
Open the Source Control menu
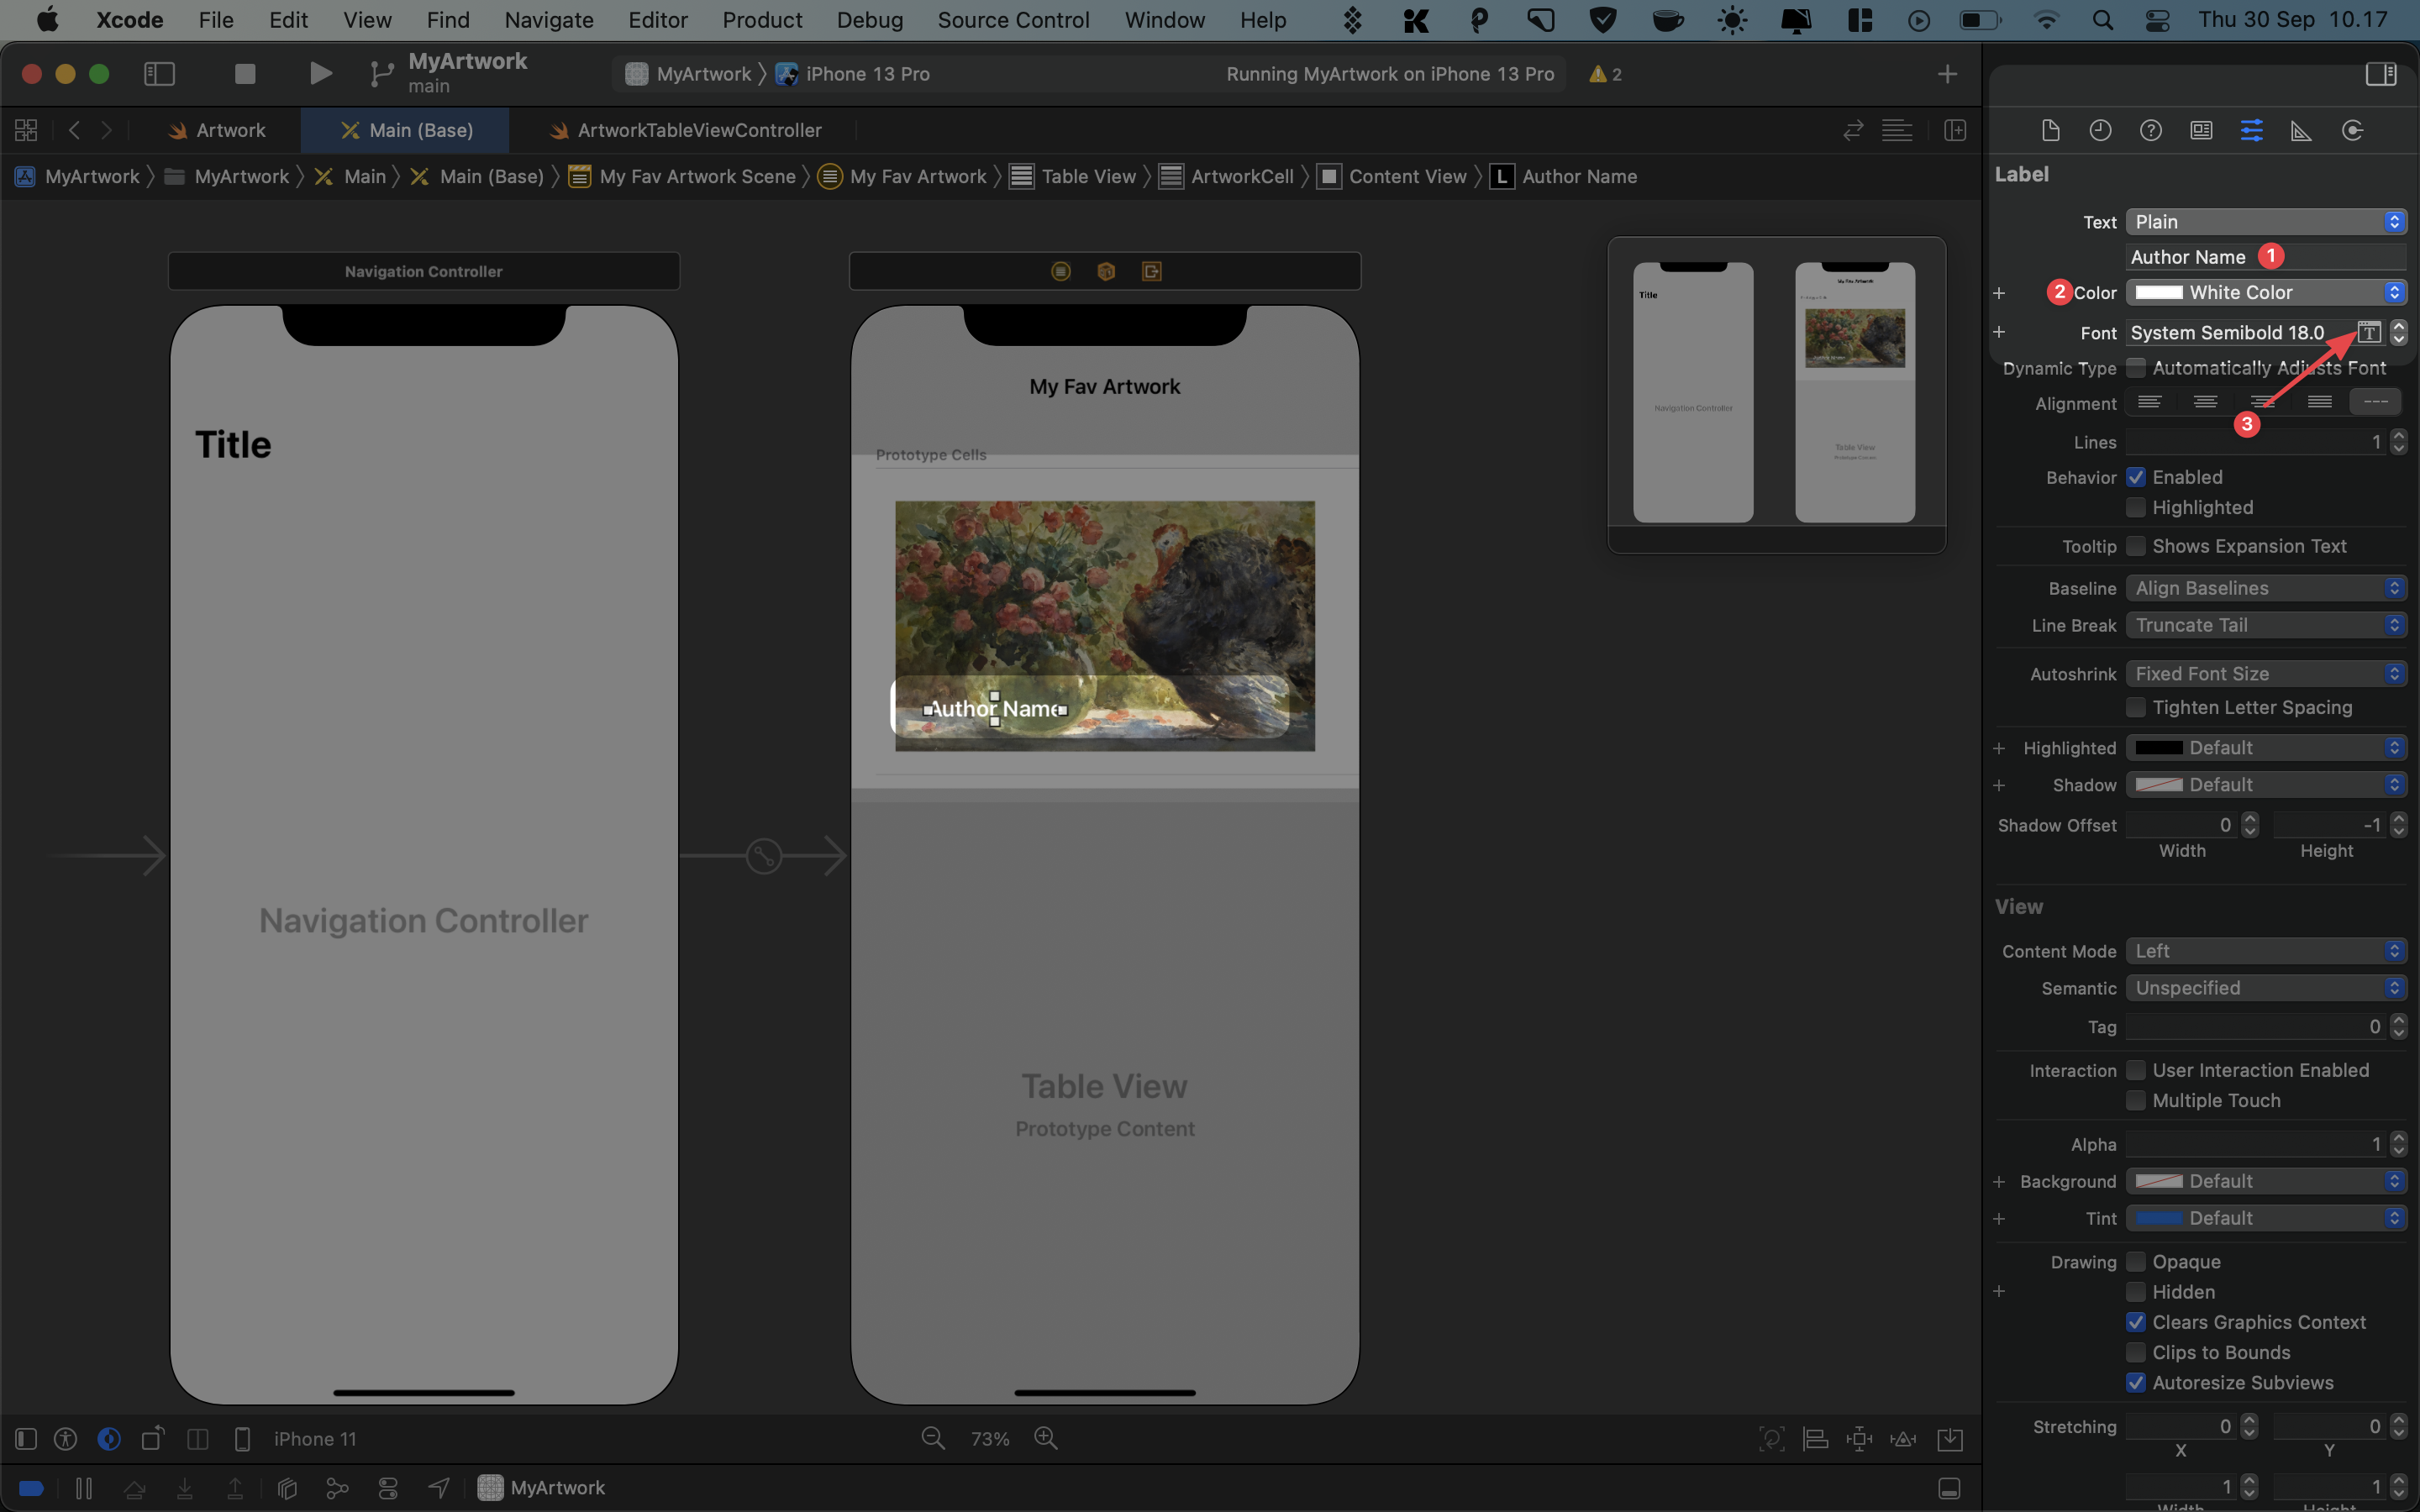pos(1013,20)
